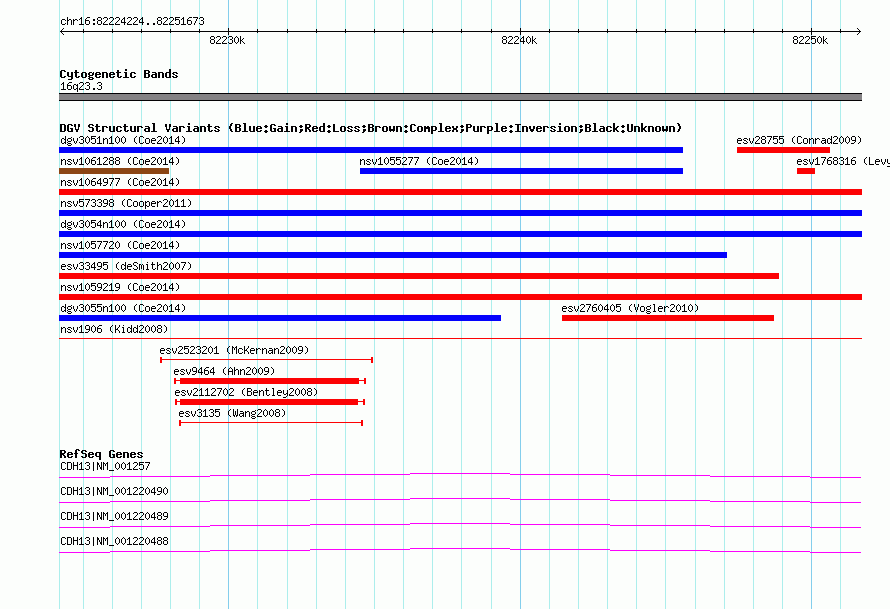Click the nsv1057720 (Coe2014) label

120,245
